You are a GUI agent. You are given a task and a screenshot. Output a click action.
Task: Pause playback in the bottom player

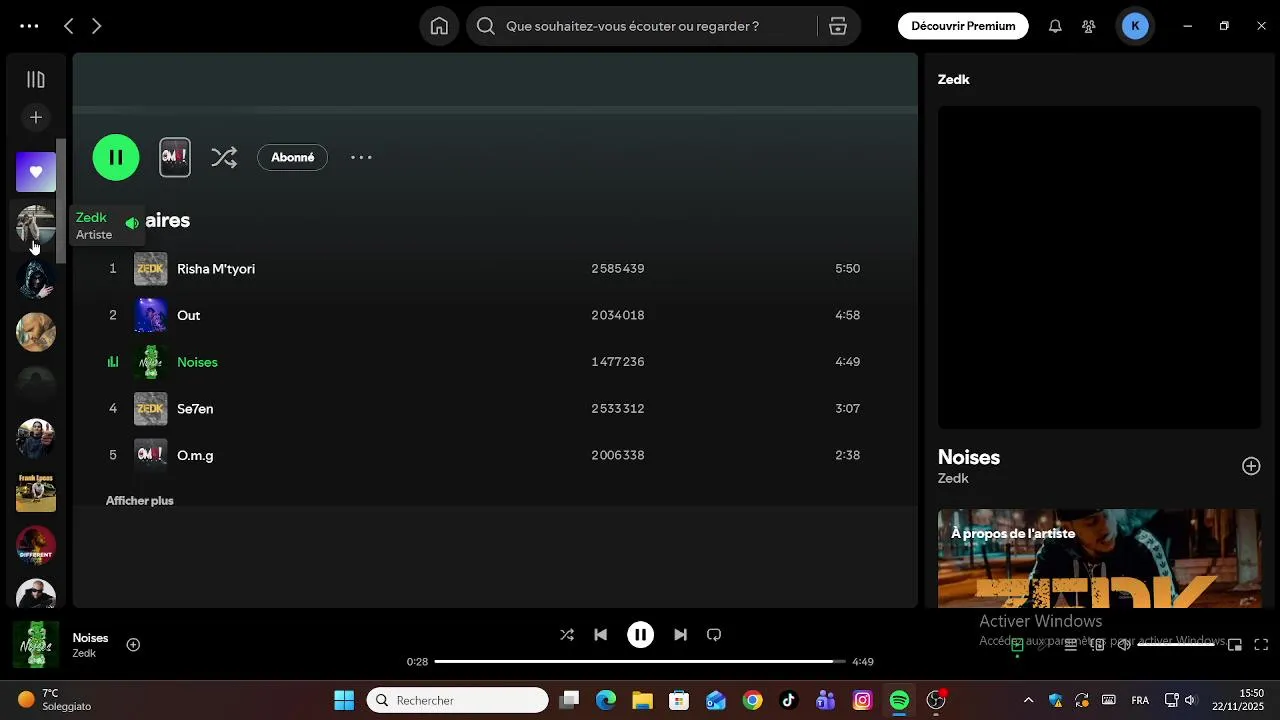(x=640, y=635)
